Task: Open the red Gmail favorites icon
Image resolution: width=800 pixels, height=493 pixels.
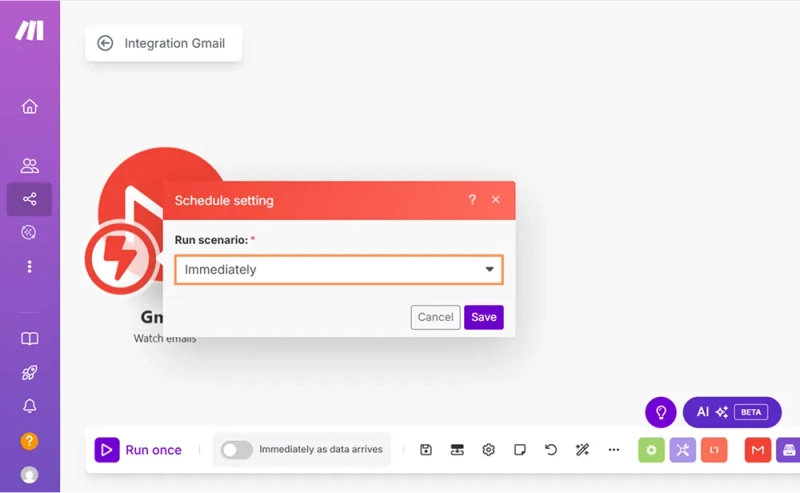Action: (758, 450)
